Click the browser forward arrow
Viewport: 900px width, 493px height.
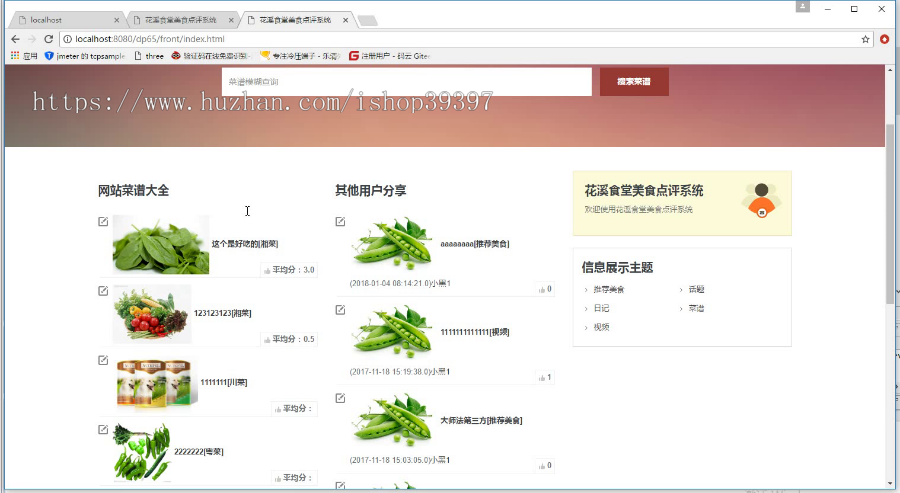[32, 39]
